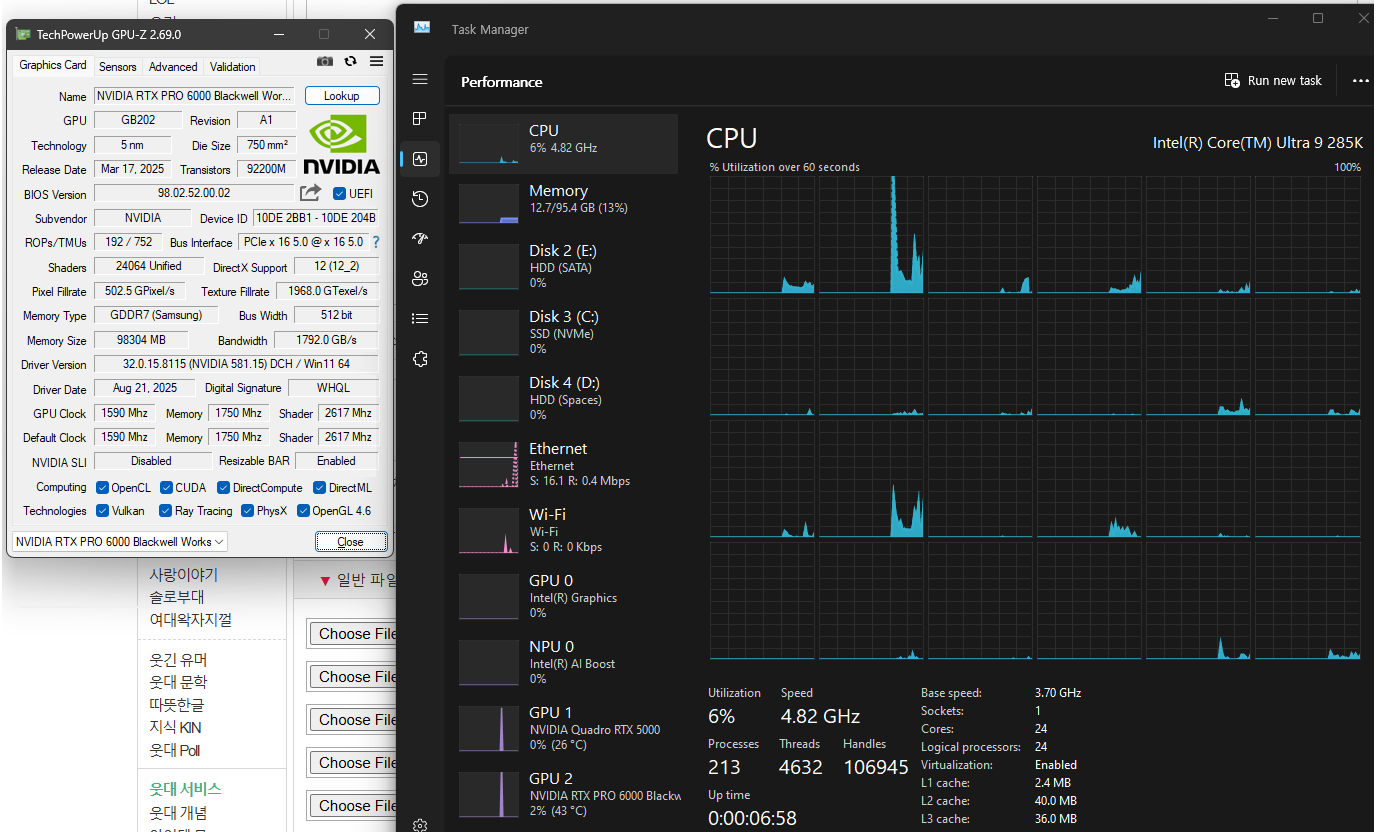Click Run new task button
Viewport: 1377px width, 832px height.
click(x=1273, y=81)
